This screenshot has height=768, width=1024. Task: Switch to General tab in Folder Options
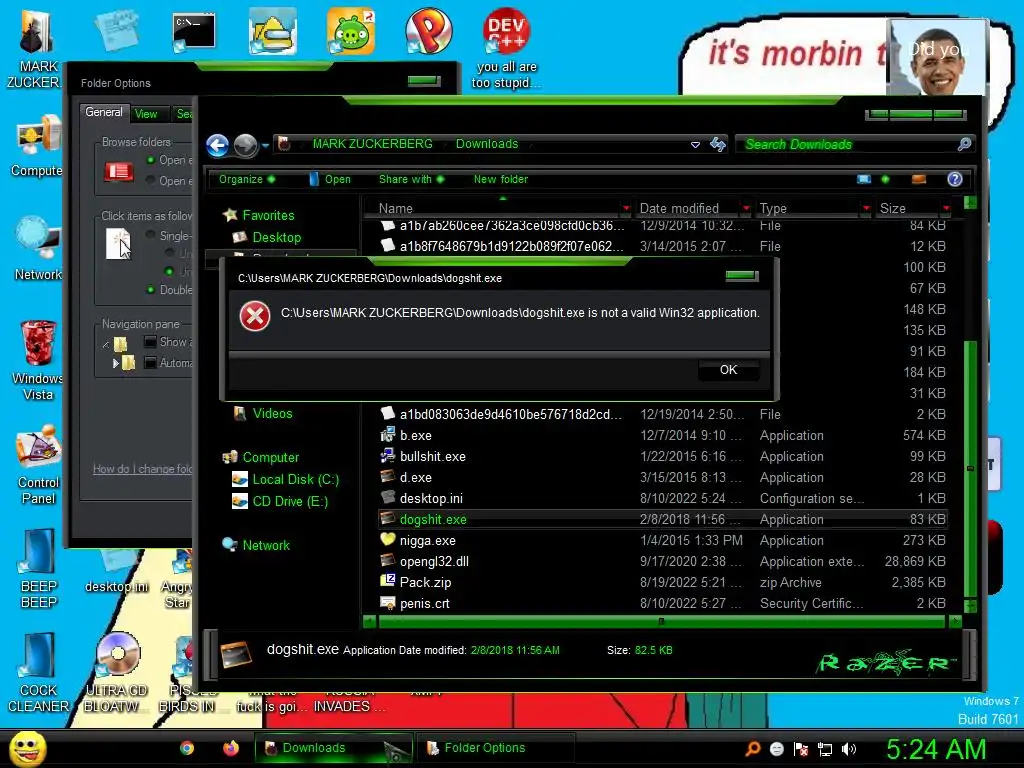104,112
